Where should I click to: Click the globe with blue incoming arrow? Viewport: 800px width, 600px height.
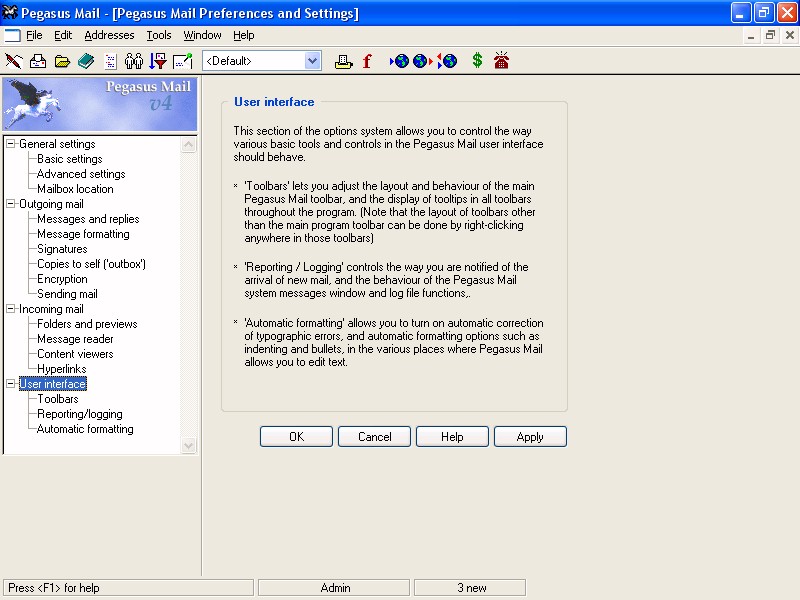399,61
